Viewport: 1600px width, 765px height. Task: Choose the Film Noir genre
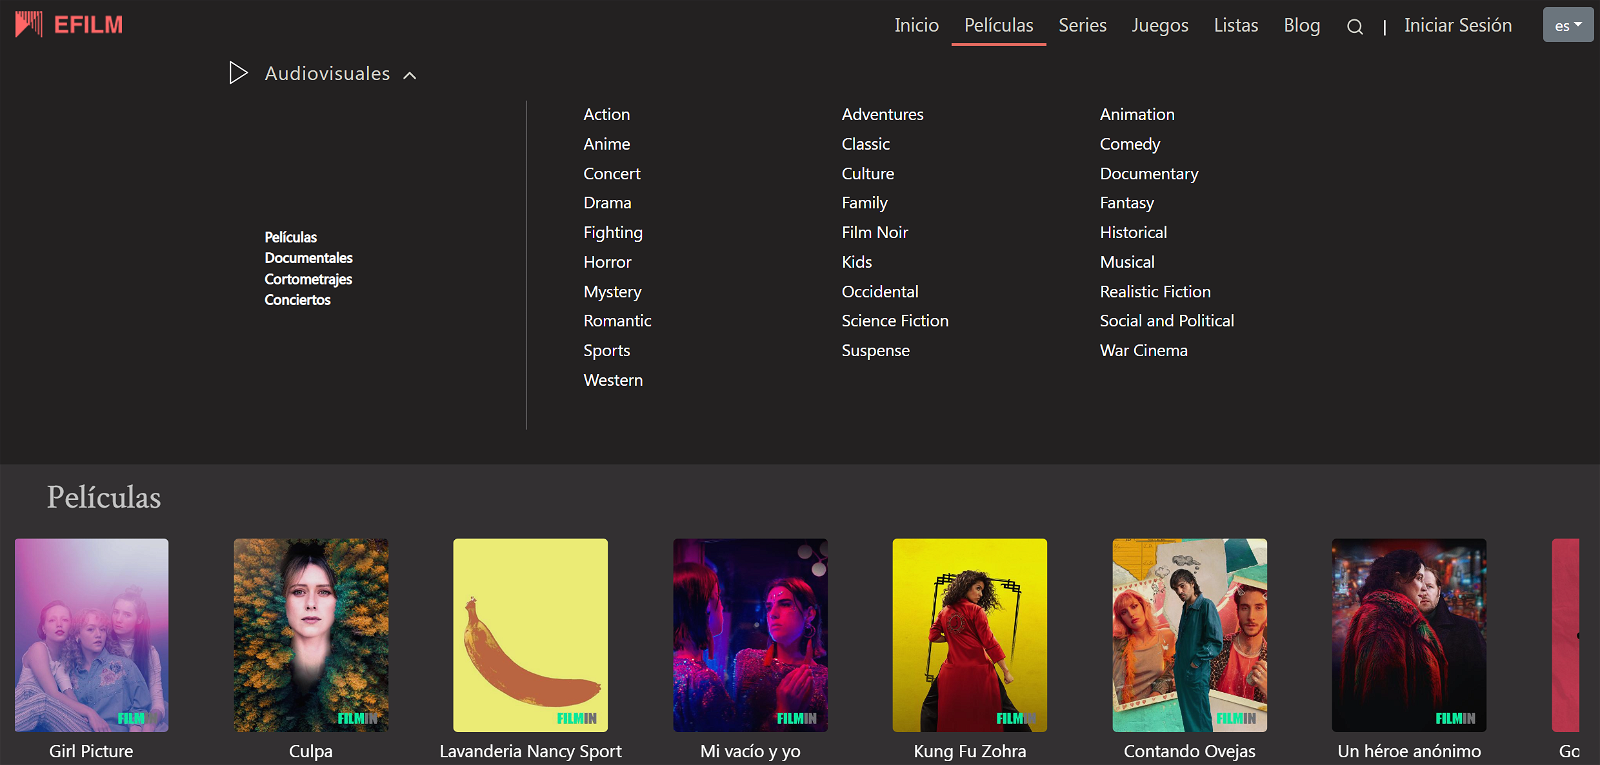[x=874, y=232]
